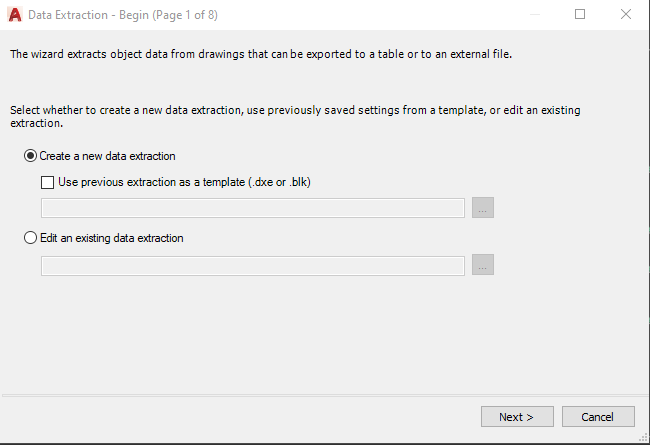
Task: Maximize the Data Extraction dialog window
Action: pos(580,15)
